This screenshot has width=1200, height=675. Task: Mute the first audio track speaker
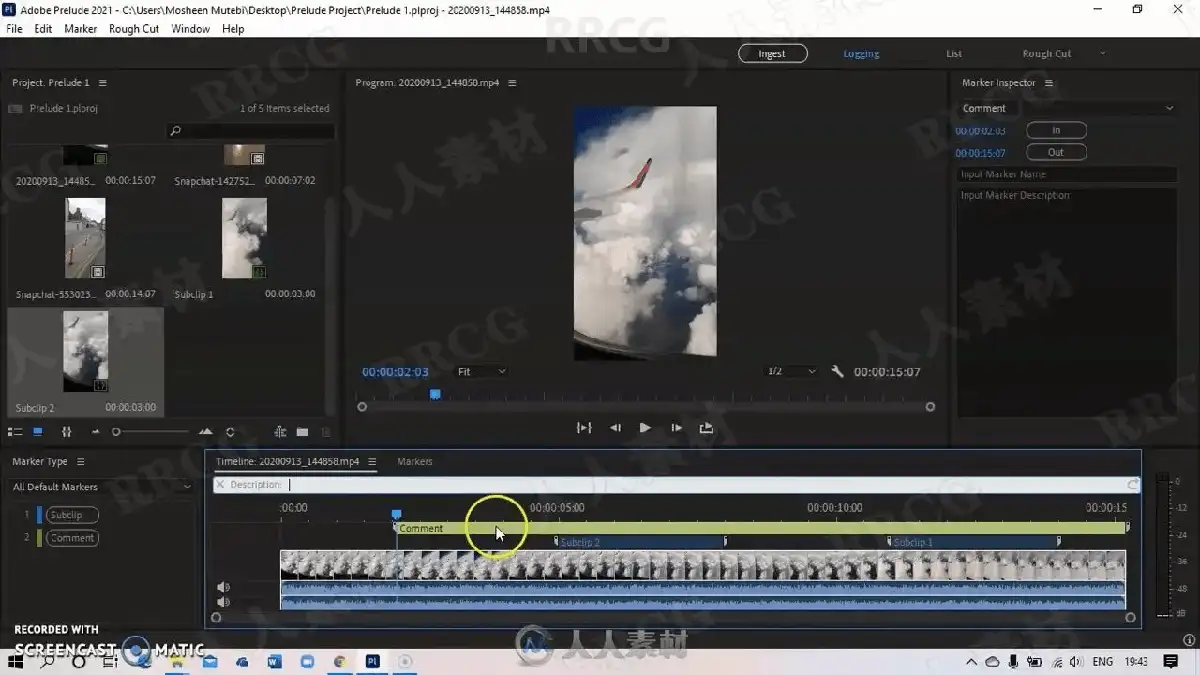pos(224,588)
